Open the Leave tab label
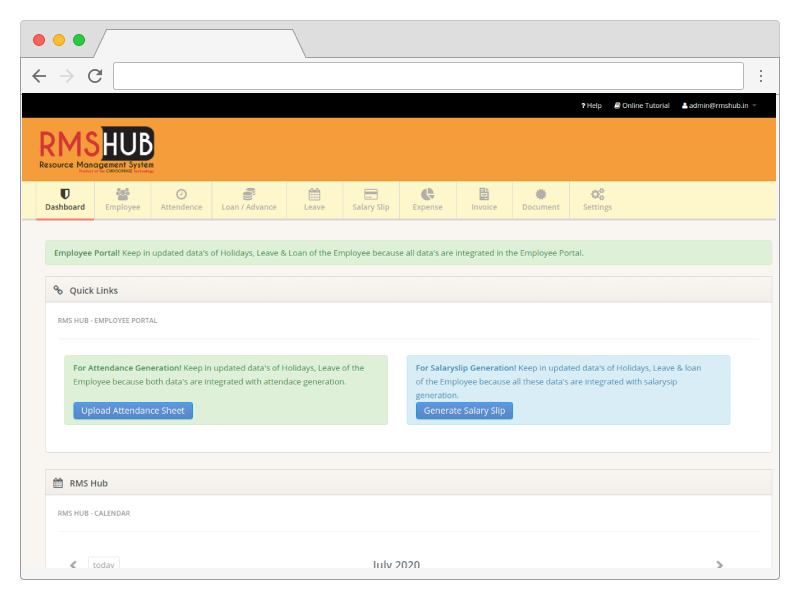Screen dimensions: 800x600 314,207
